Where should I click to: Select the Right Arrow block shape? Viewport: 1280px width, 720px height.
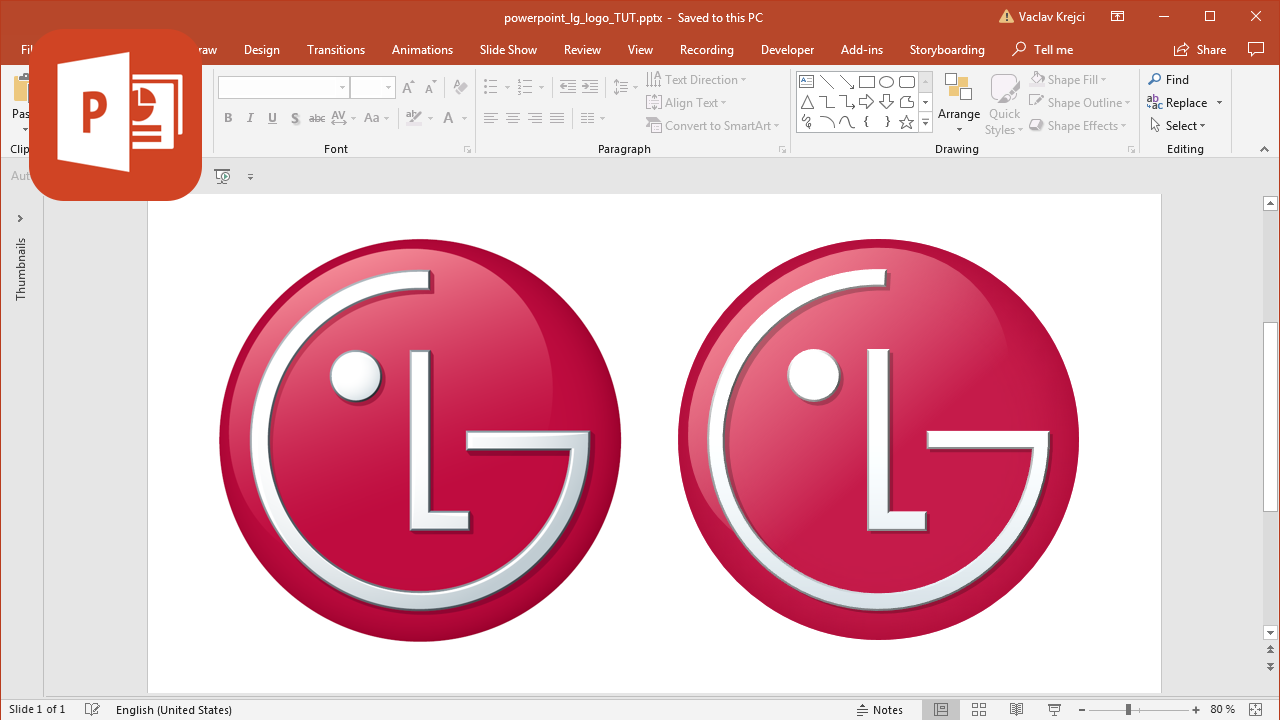coord(867,102)
